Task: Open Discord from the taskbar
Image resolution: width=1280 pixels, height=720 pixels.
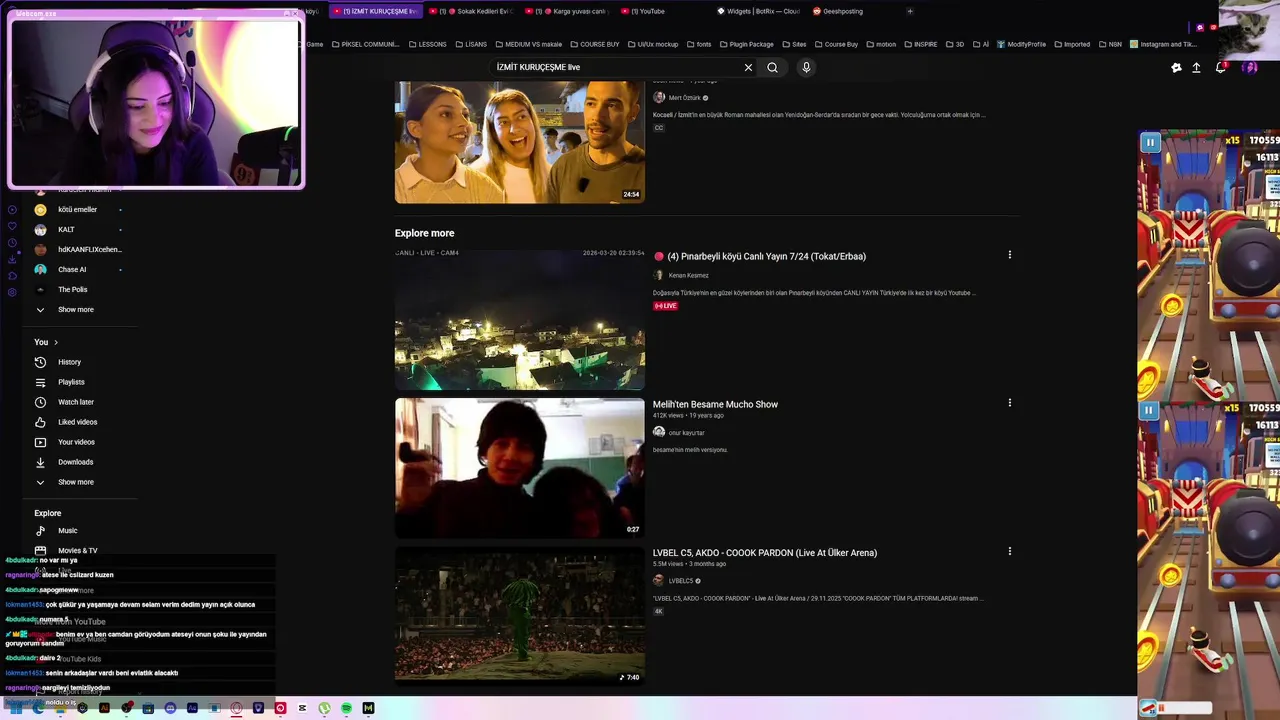Action: [170, 708]
